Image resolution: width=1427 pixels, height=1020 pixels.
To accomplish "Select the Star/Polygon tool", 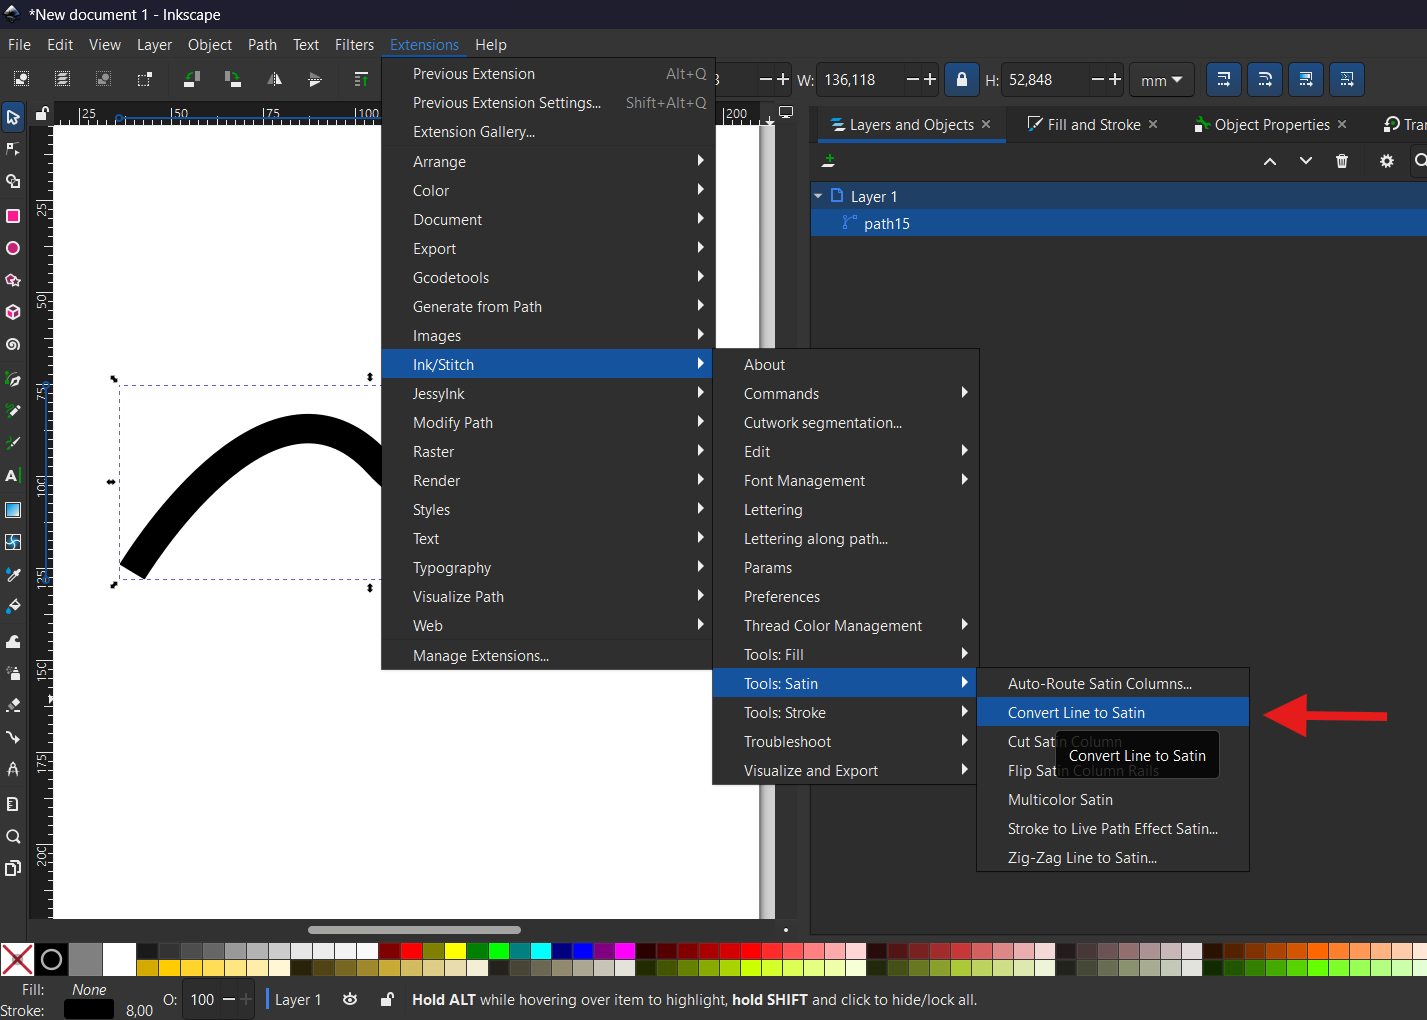I will [13, 280].
